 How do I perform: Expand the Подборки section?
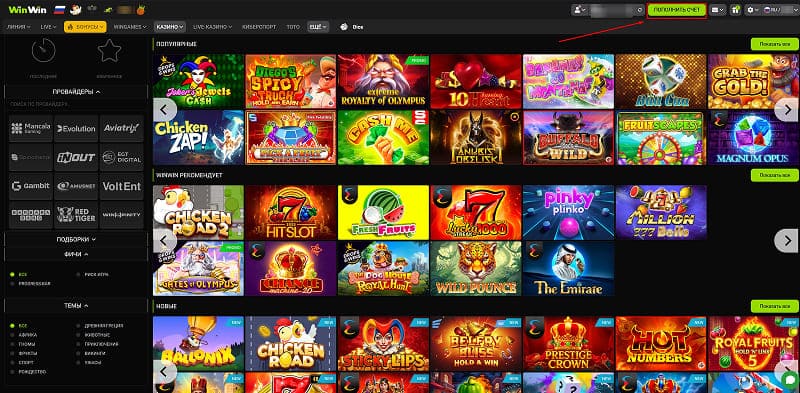76,239
